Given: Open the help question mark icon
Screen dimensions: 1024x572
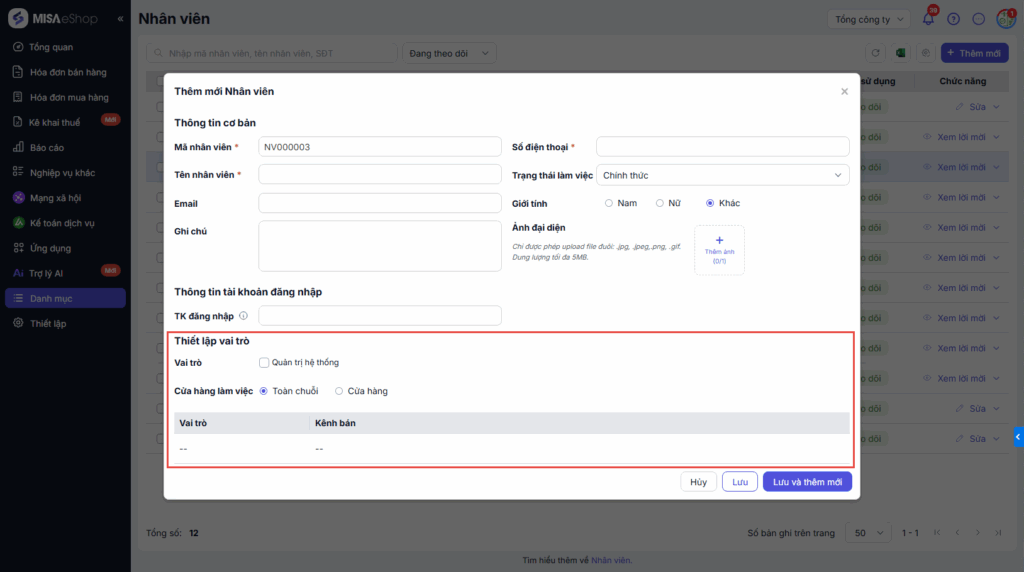Looking at the screenshot, I should point(953,19).
